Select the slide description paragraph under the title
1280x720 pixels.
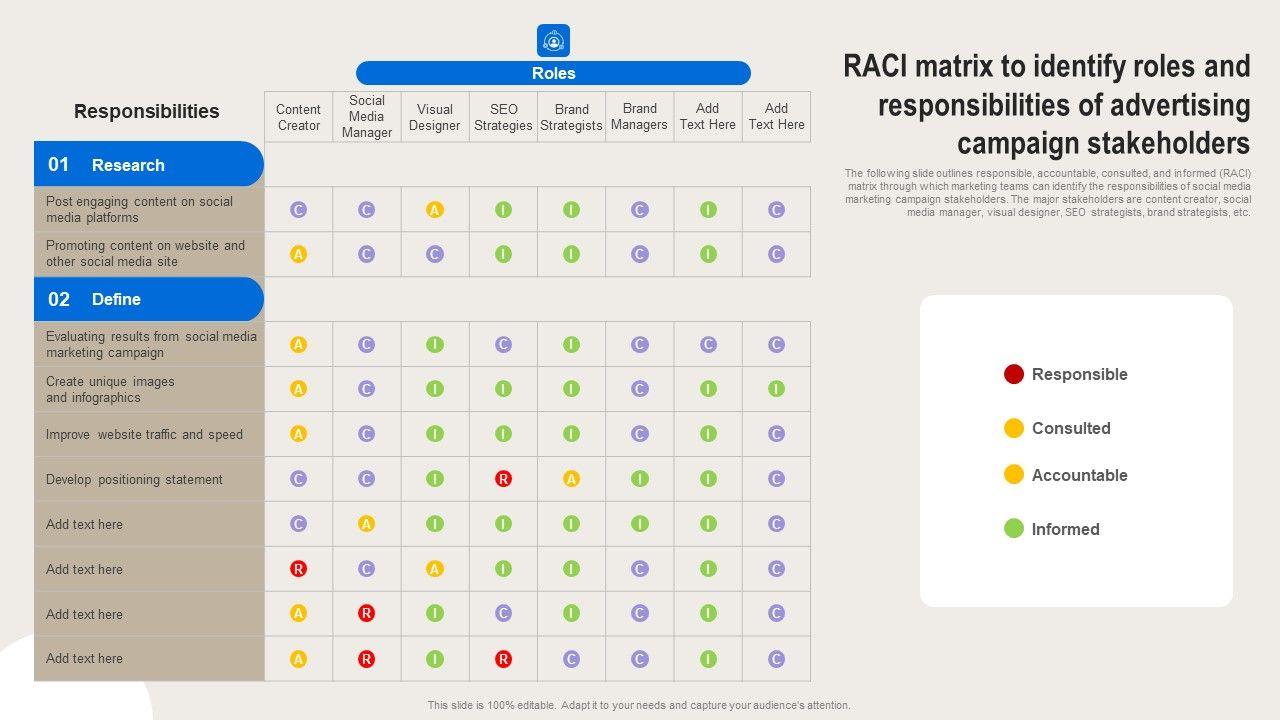[x=1047, y=193]
